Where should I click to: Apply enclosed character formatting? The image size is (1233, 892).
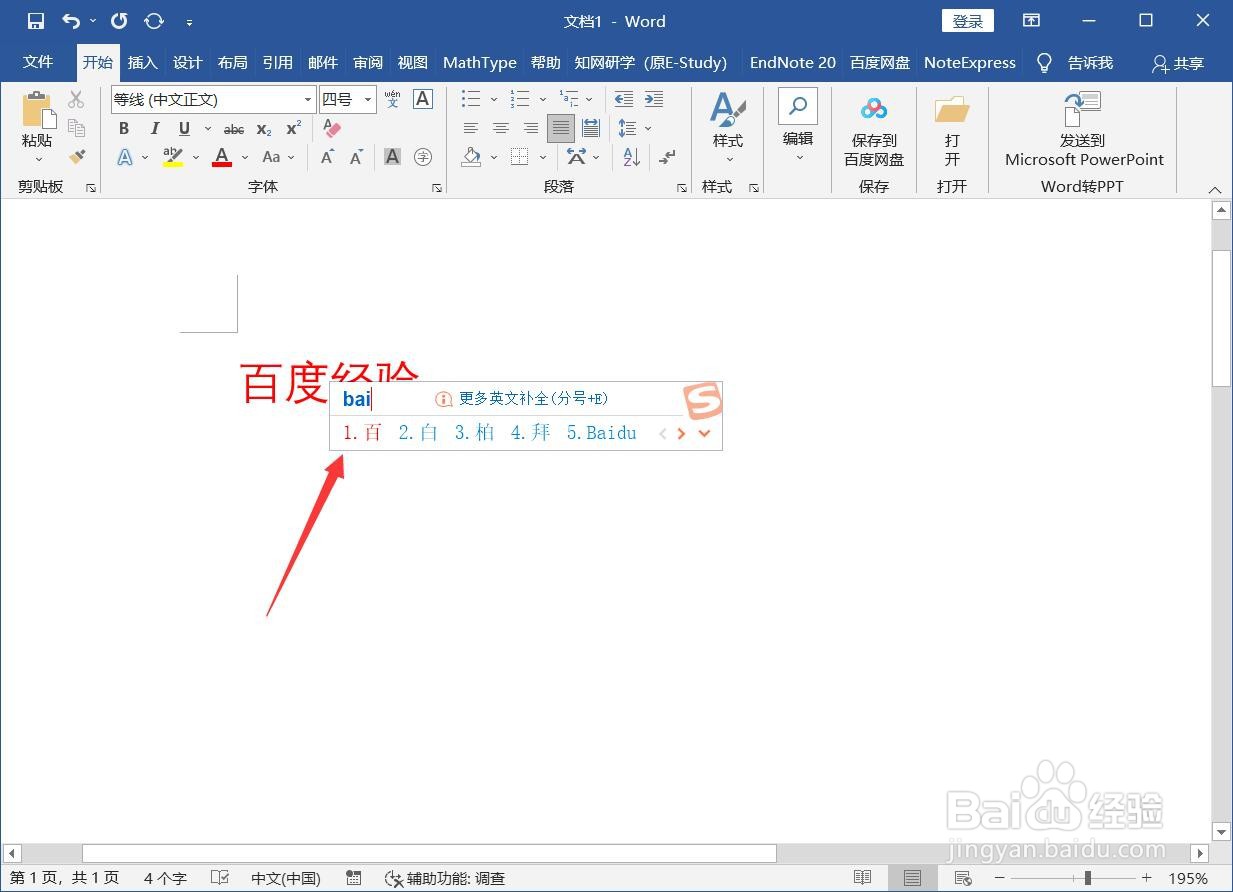point(423,157)
